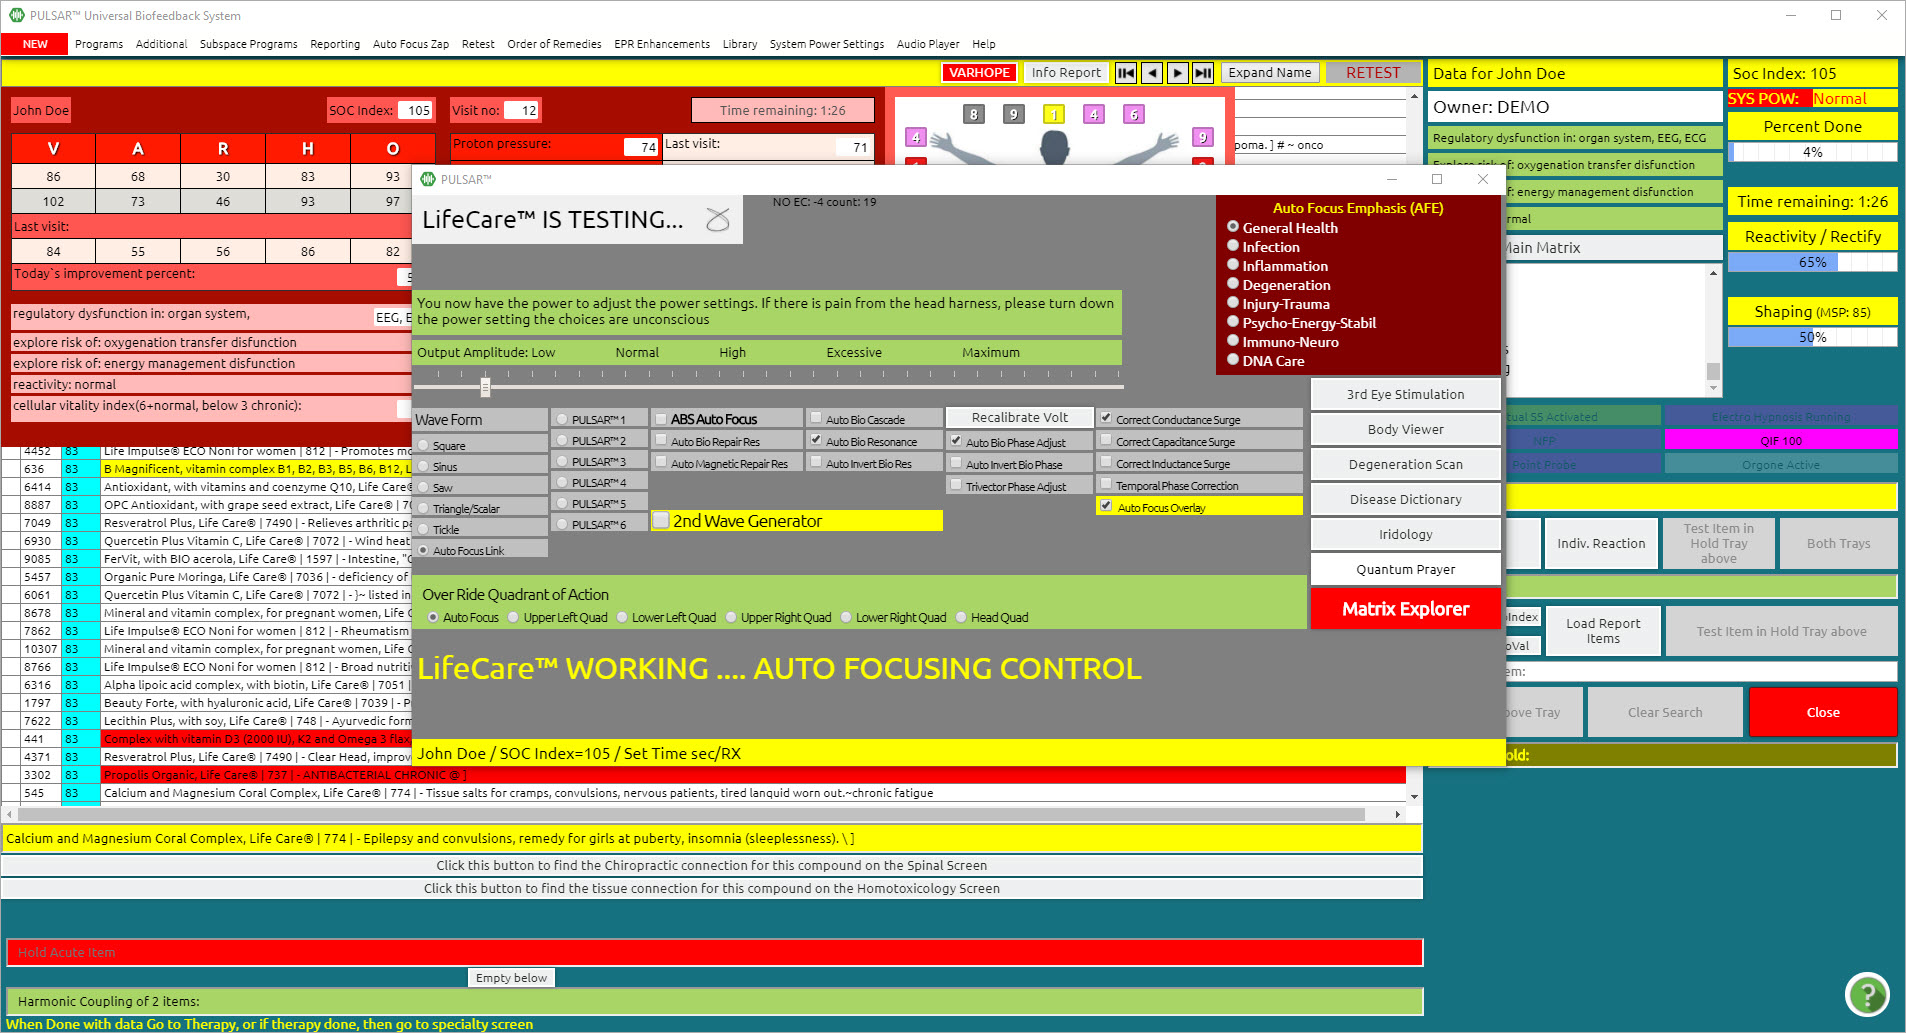This screenshot has height=1033, width=1906.
Task: Click the skip-to-last record arrow icon
Action: [x=1203, y=73]
